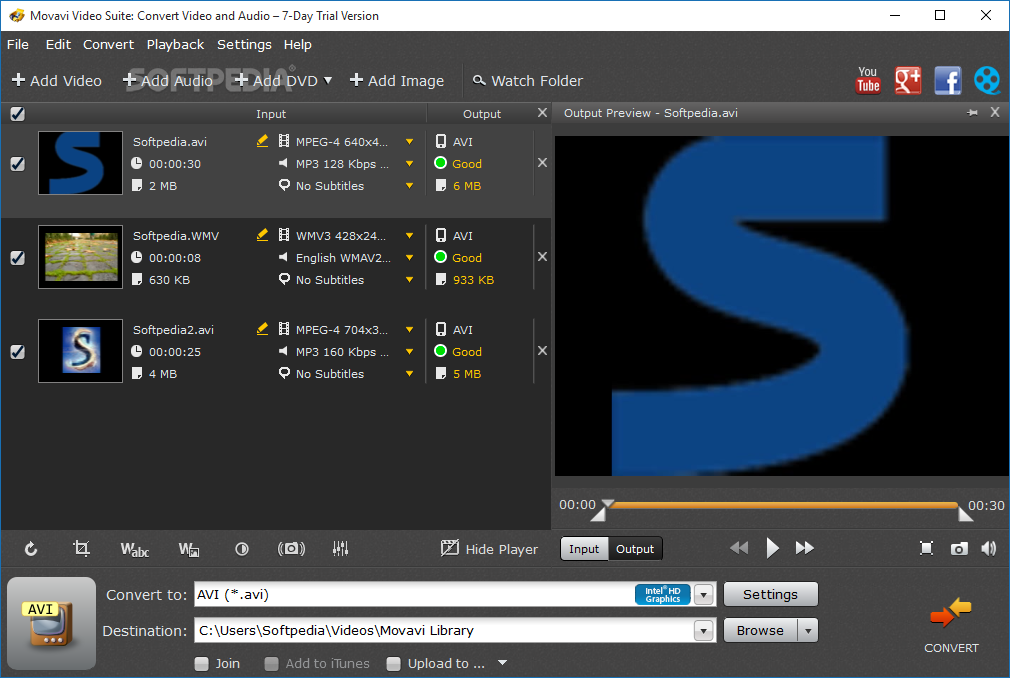Expand the Browse button dropdown arrow
Viewport: 1010px width, 678px height.
pos(808,630)
